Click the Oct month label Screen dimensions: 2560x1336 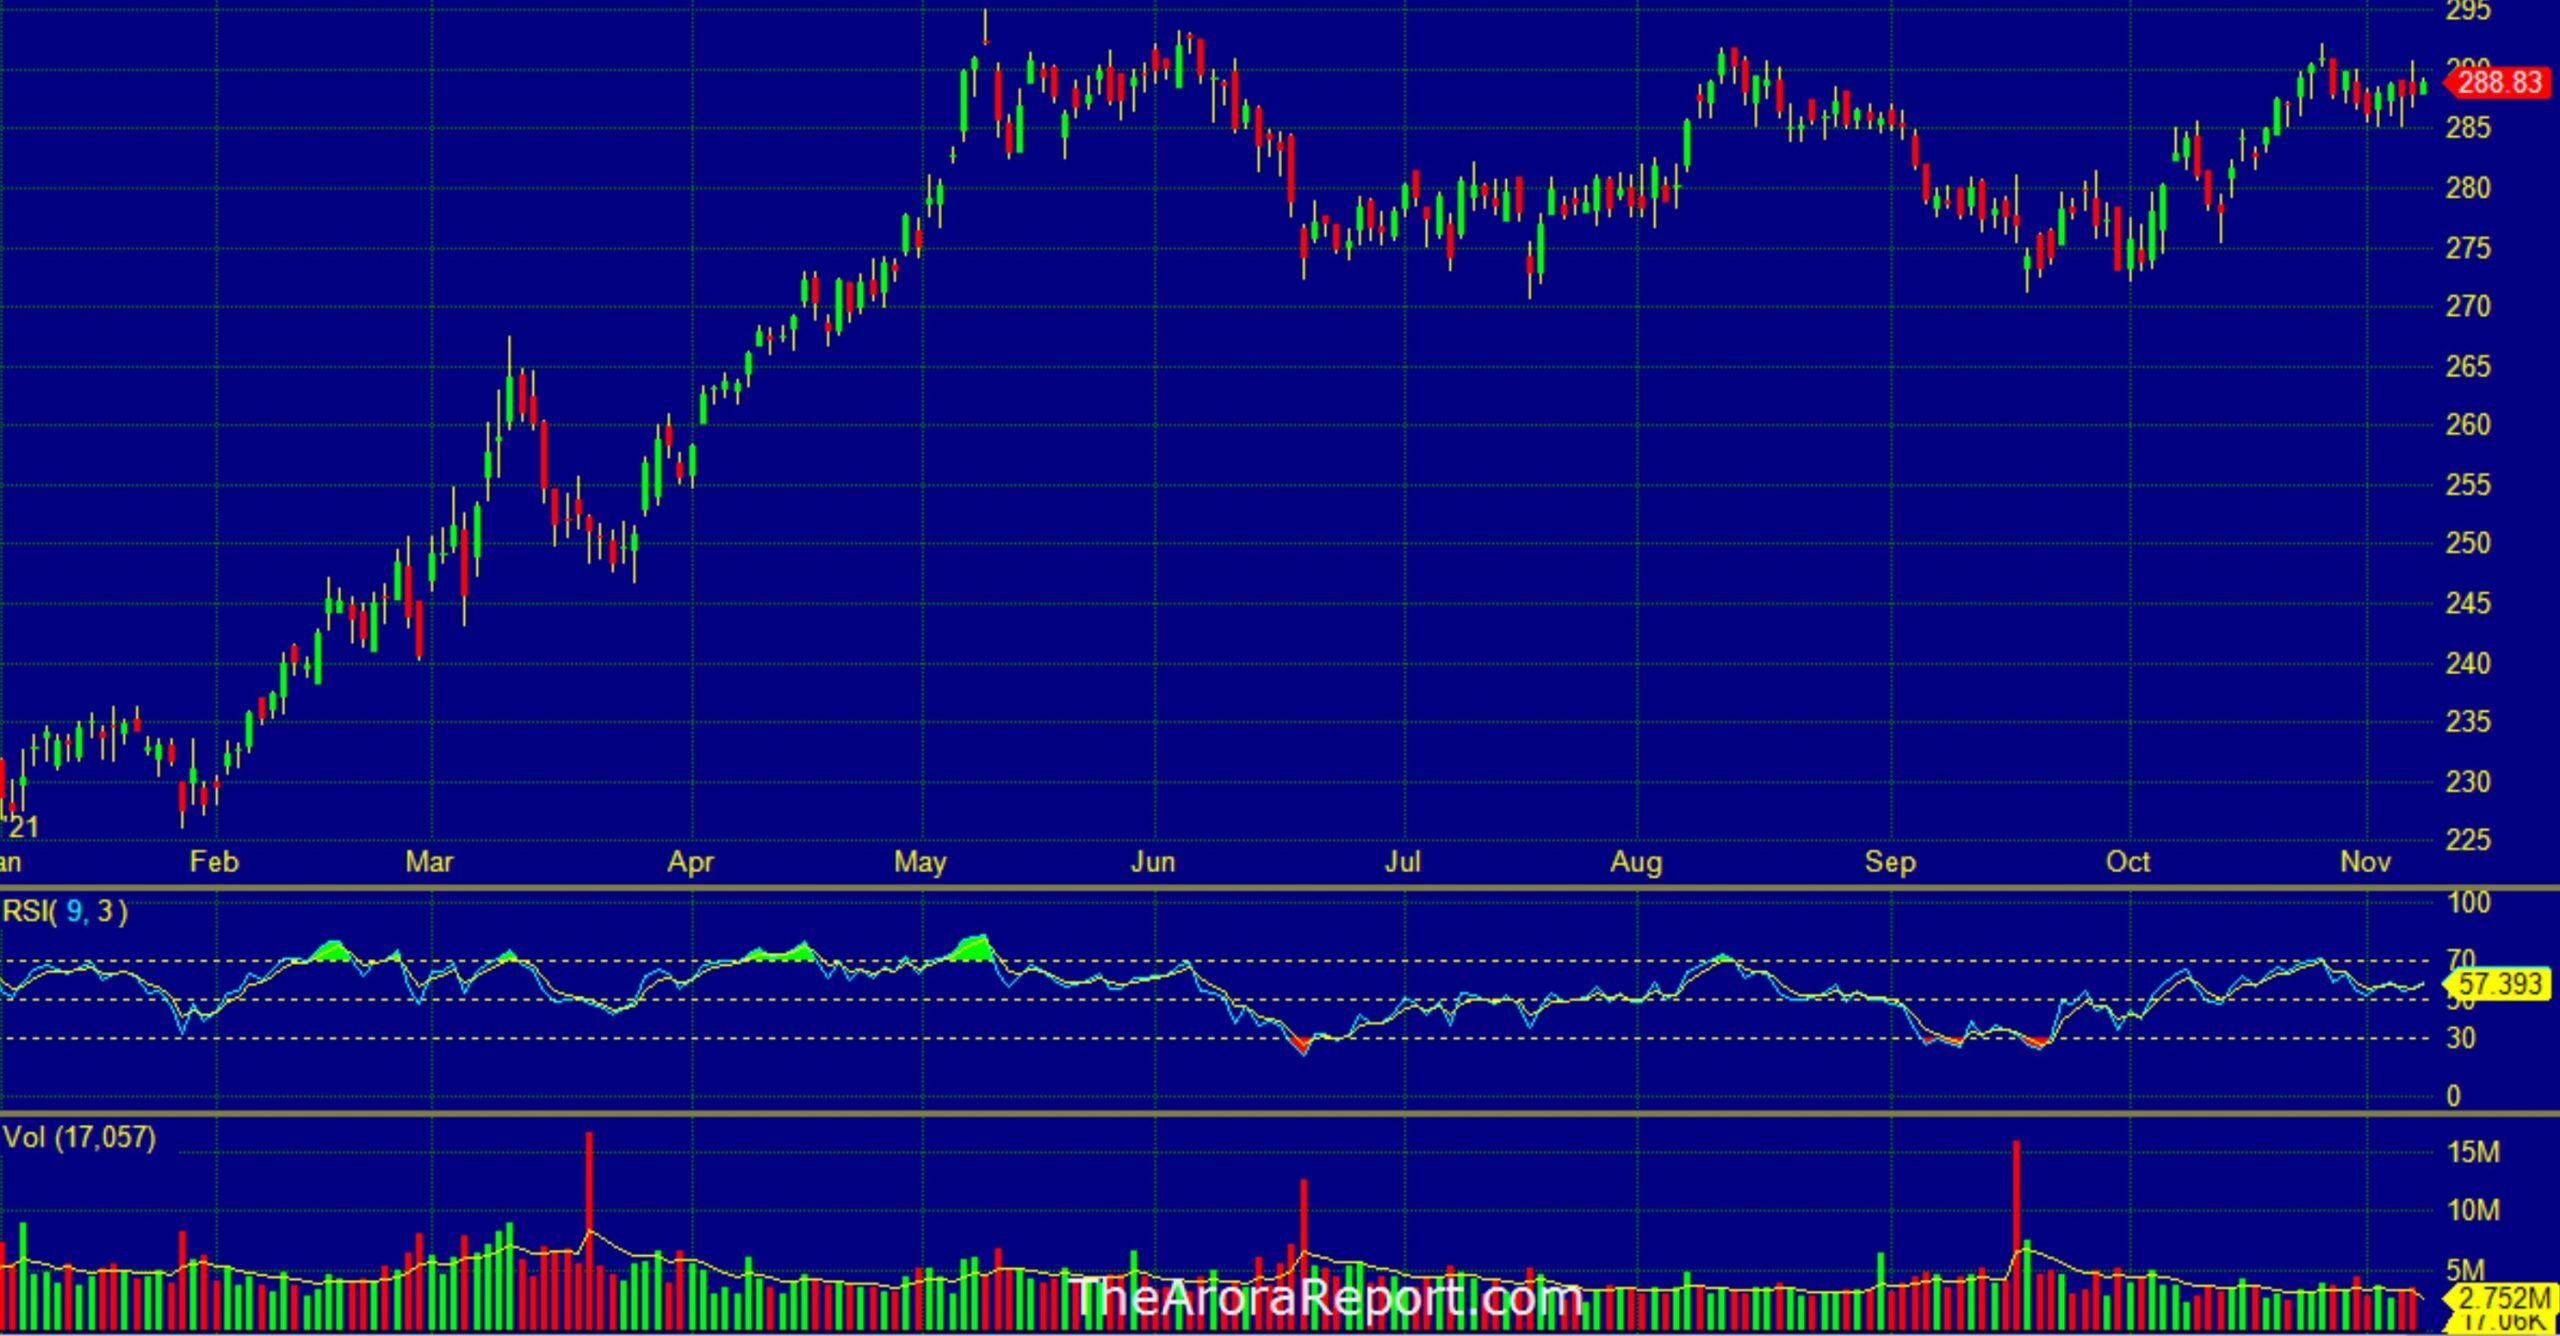click(x=2127, y=862)
